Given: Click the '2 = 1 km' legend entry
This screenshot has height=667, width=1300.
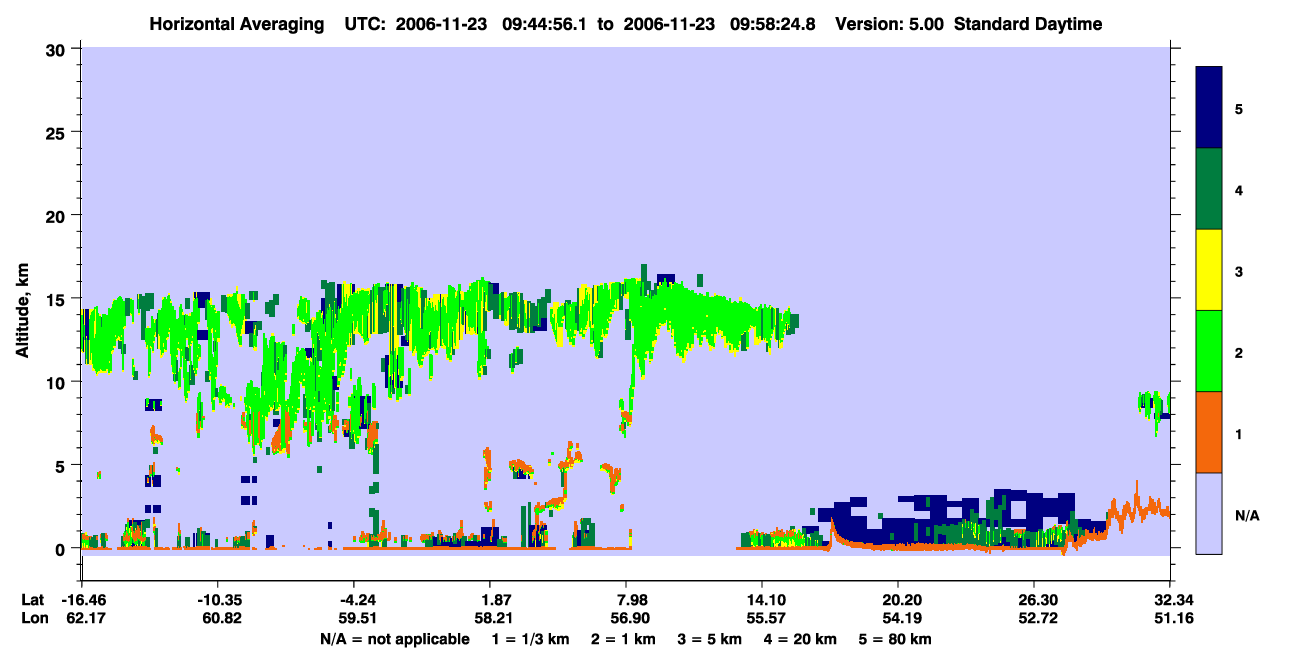Looking at the screenshot, I should click(x=624, y=639).
